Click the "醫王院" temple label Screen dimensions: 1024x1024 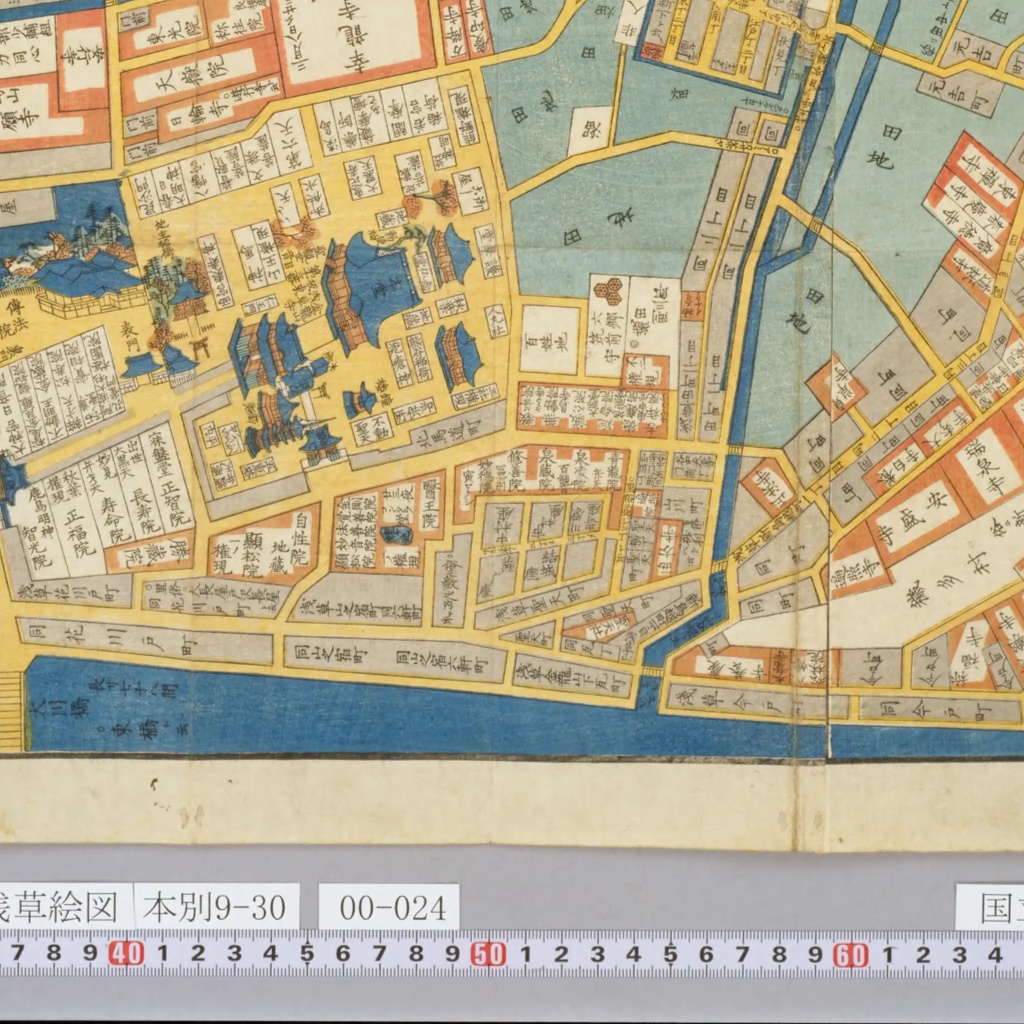(432, 504)
